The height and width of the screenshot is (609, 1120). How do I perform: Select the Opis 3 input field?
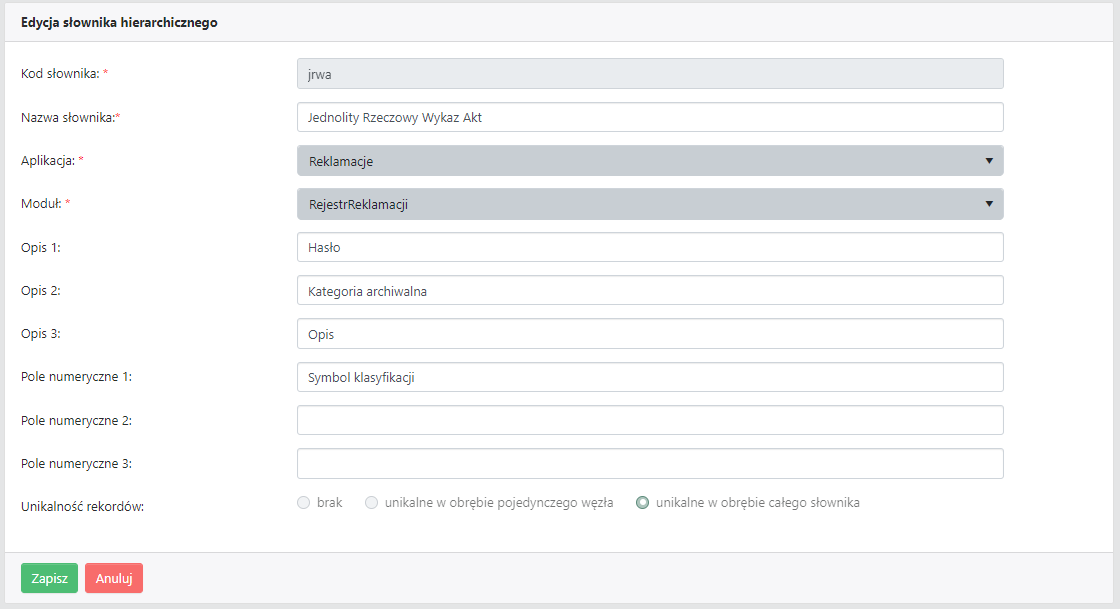(650, 334)
